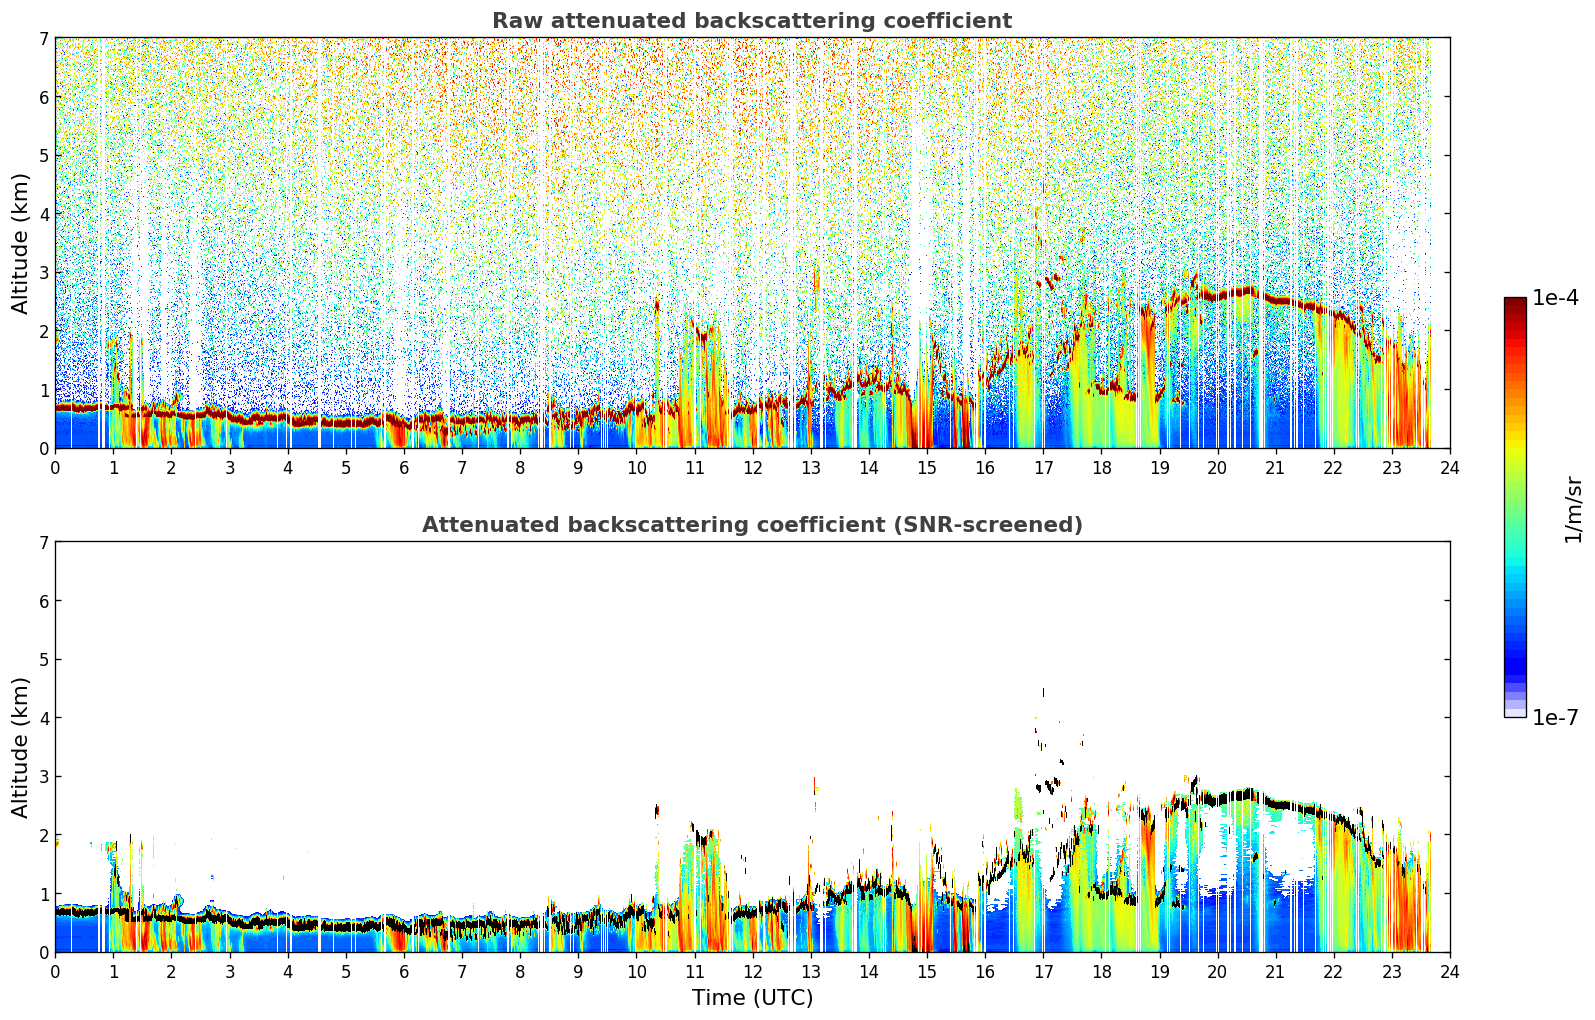Click the 'Raw attenuated backscattering coefficient' title
The image size is (1595, 1020).
[x=752, y=21]
